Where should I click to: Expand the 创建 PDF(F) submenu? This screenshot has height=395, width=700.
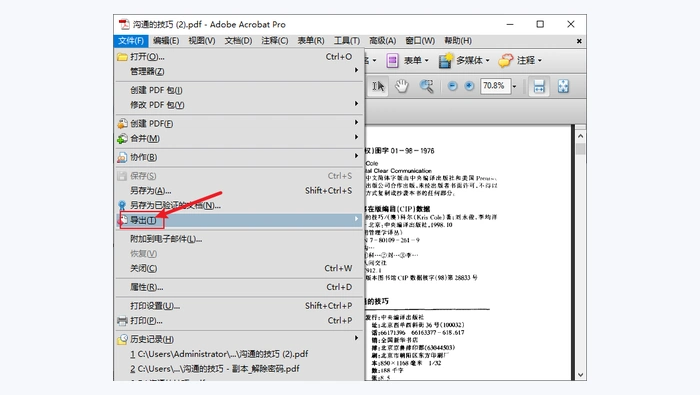(x=239, y=124)
